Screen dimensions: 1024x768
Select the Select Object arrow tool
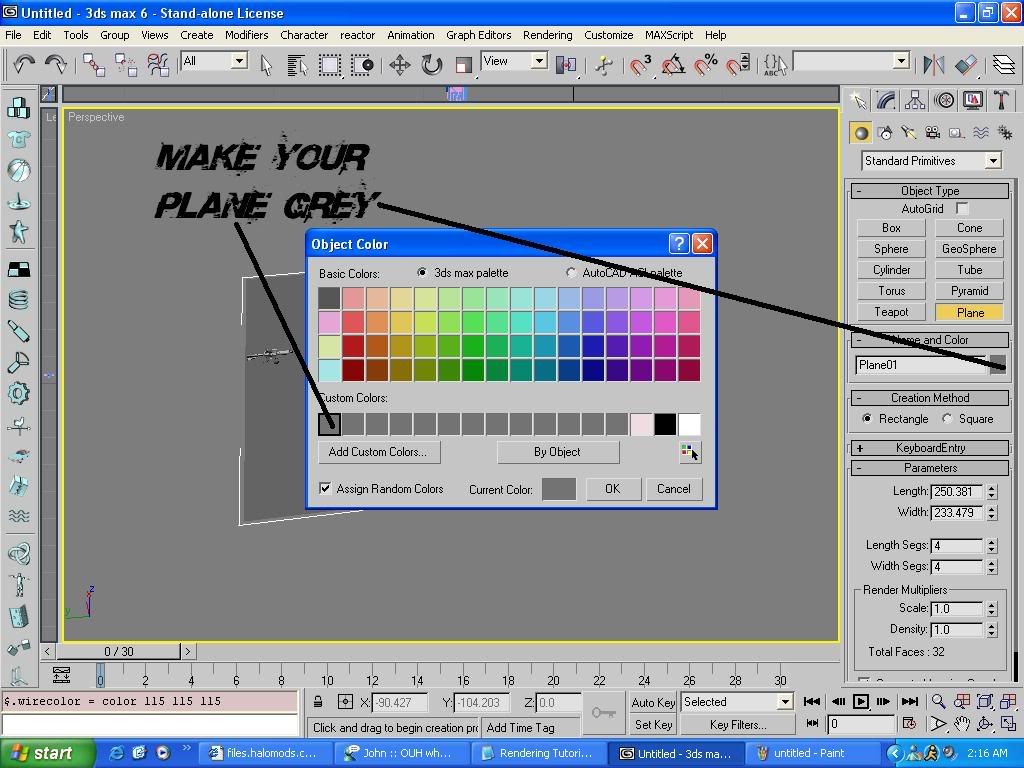(266, 65)
